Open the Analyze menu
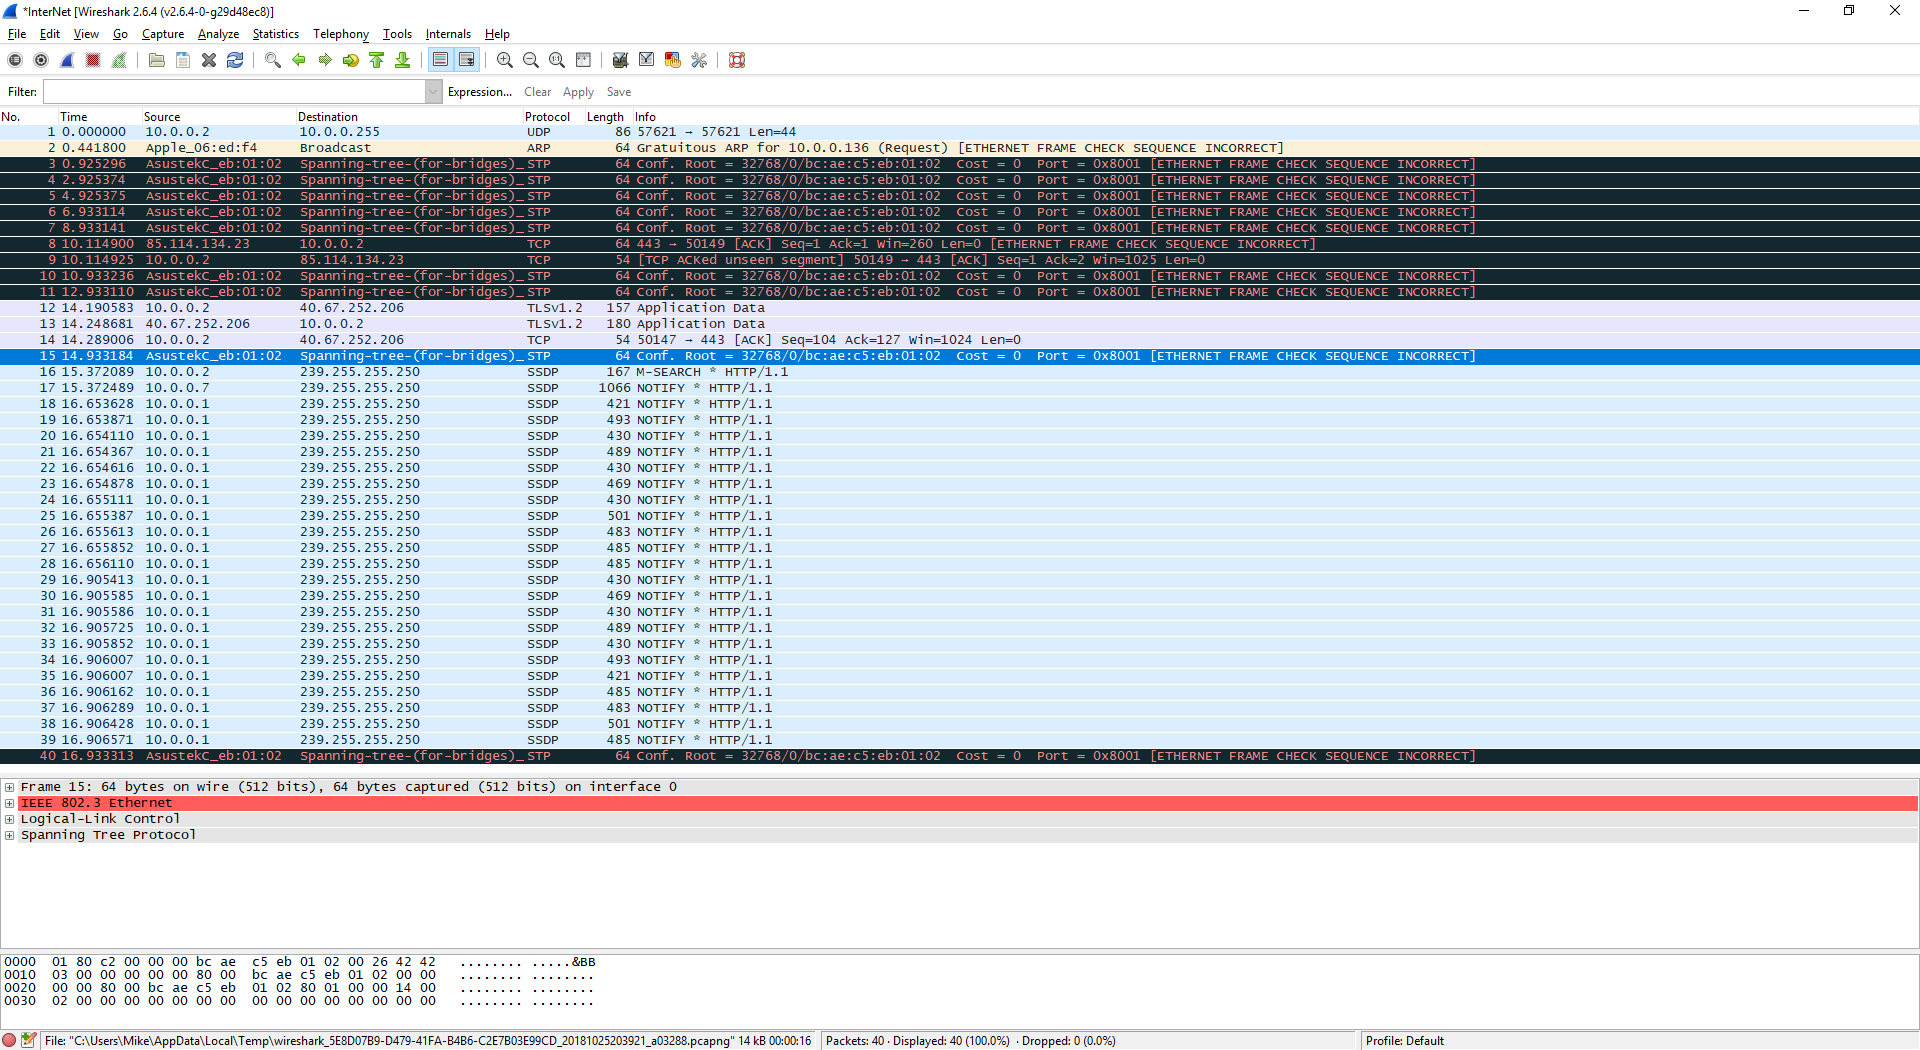 [x=218, y=34]
